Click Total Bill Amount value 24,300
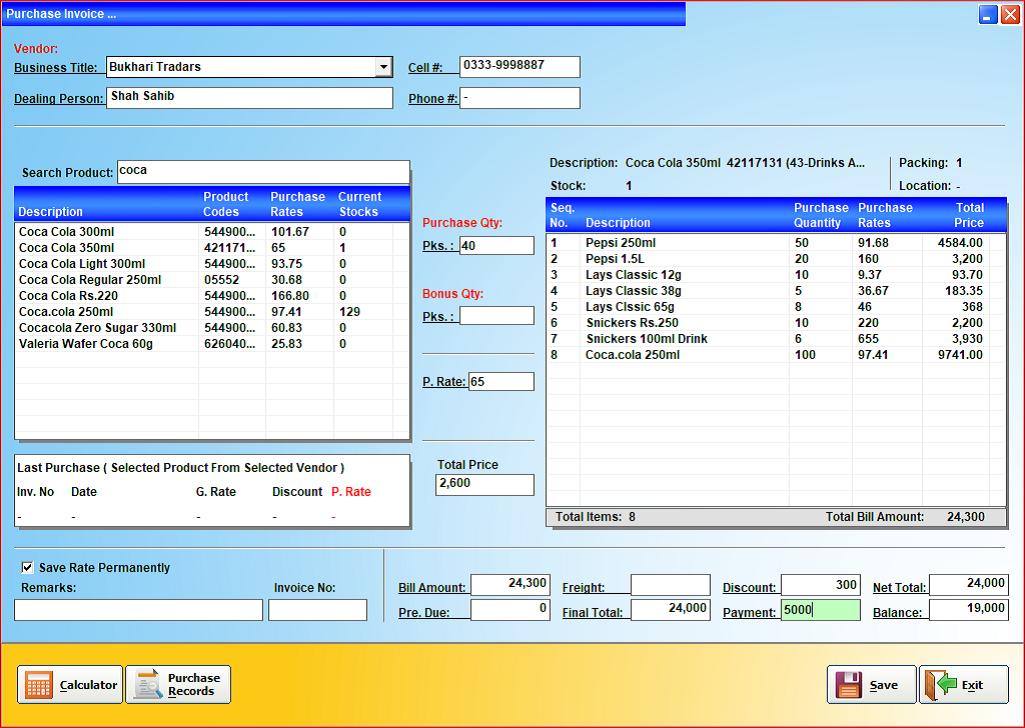This screenshot has height=728, width=1025. pos(966,517)
